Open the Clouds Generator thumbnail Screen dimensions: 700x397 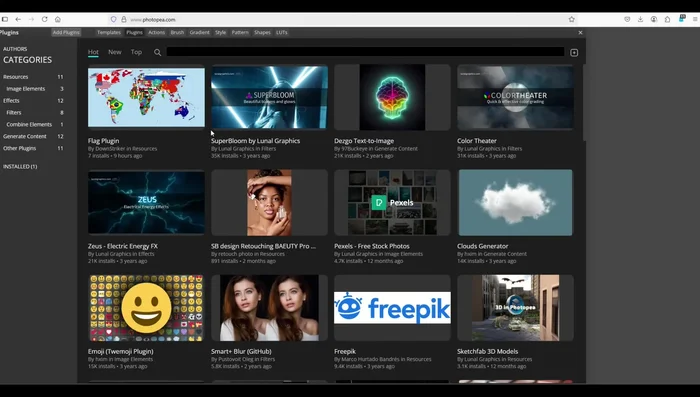click(x=515, y=202)
